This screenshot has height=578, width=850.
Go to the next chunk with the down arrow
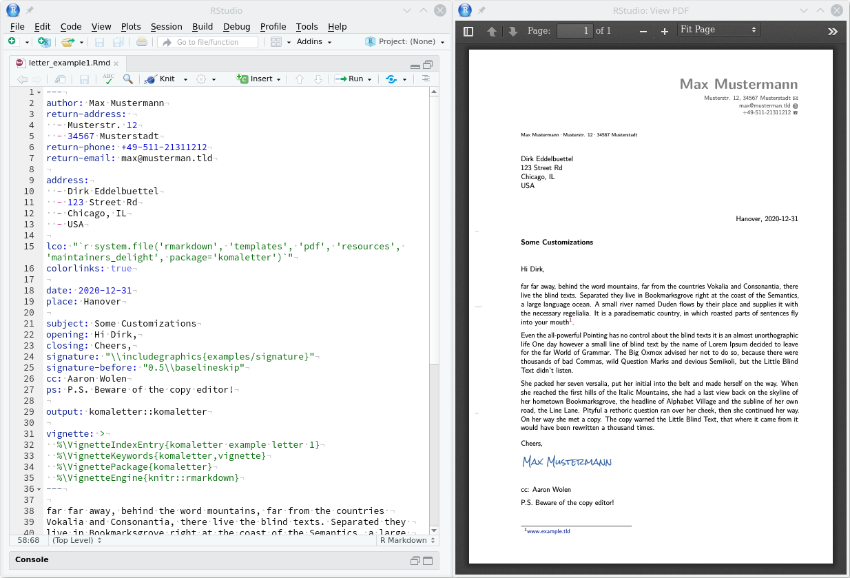[x=318, y=79]
